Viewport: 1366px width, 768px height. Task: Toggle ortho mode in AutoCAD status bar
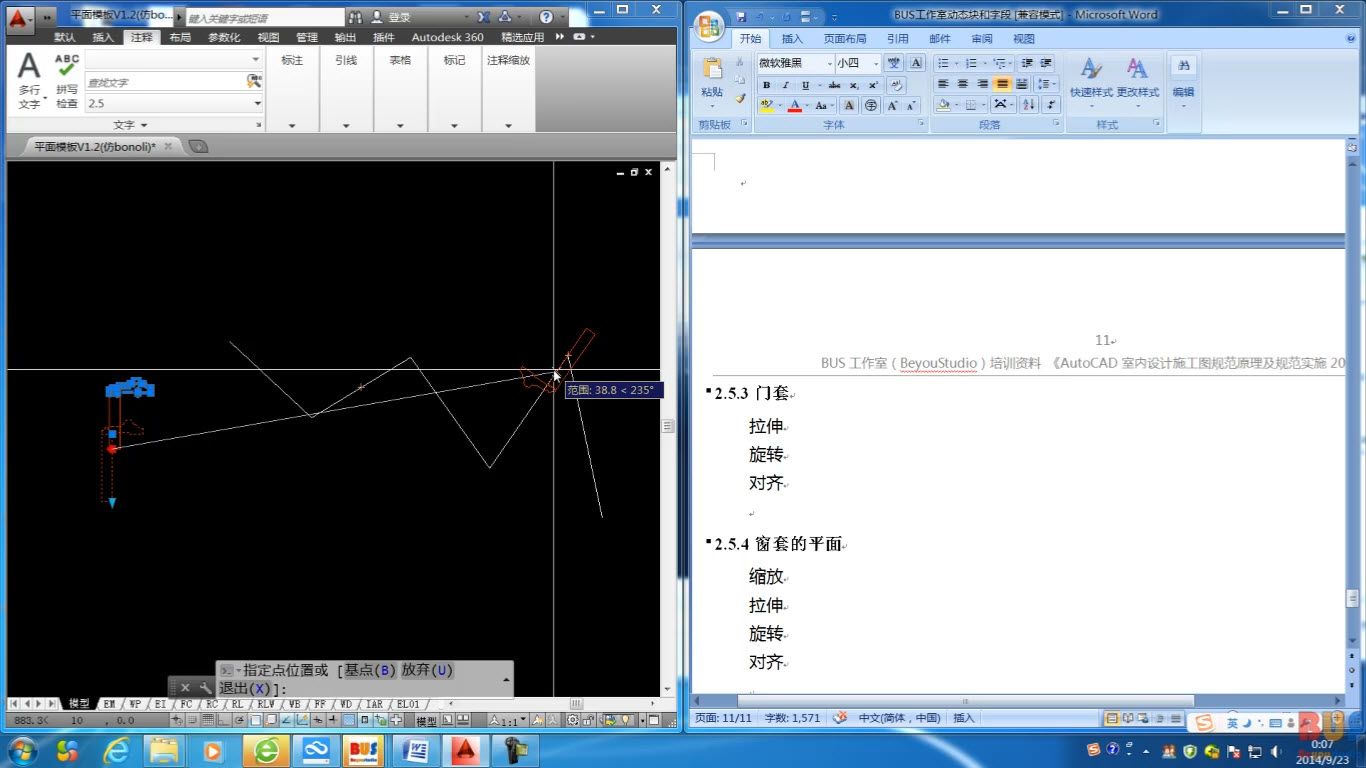point(221,720)
